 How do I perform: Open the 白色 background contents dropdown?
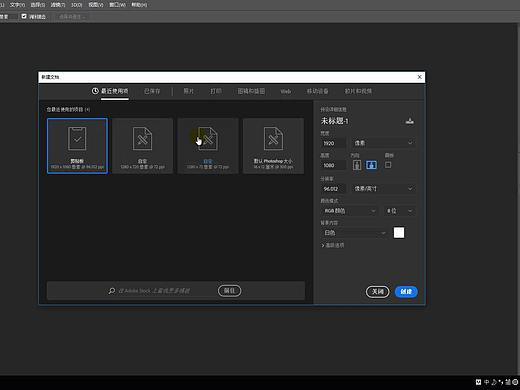click(354, 233)
